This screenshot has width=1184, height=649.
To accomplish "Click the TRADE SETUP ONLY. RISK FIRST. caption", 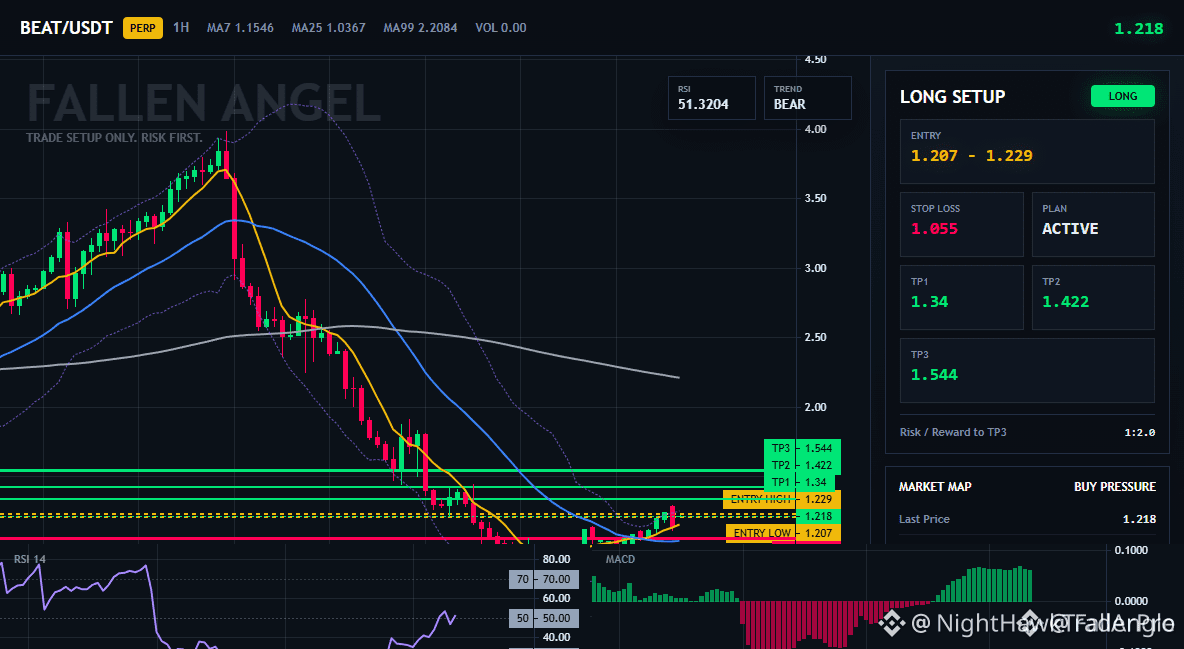I will 114,138.
